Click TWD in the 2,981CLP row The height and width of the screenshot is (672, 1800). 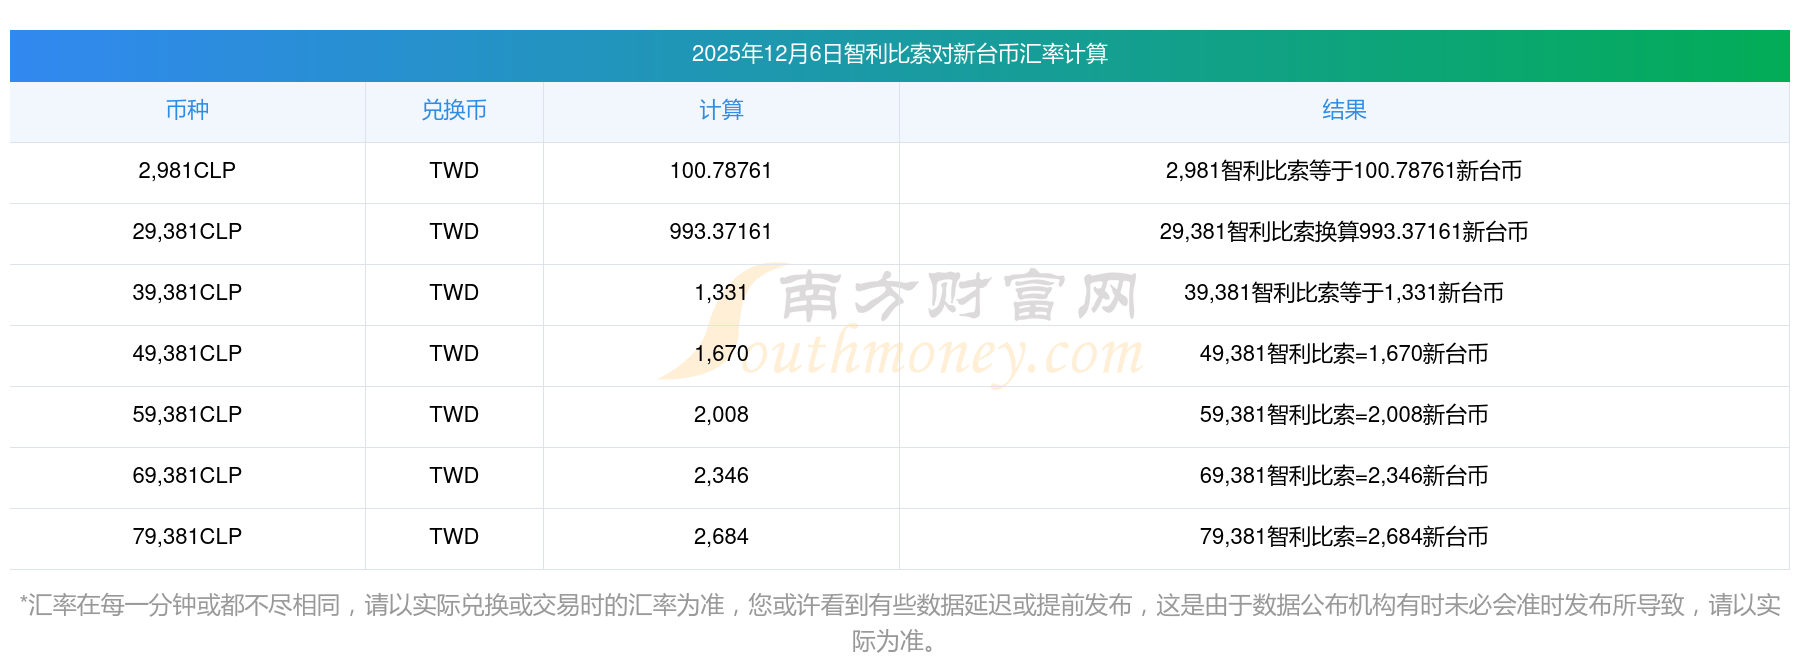(x=454, y=171)
